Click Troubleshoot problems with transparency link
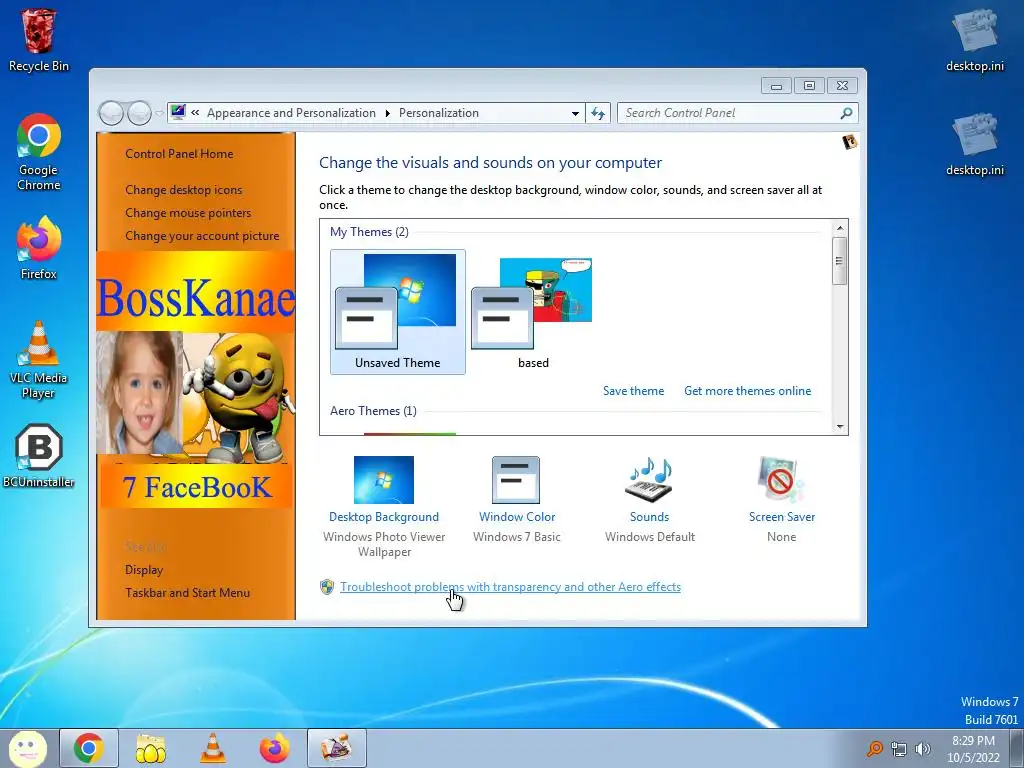Screen dimensions: 1024x768 click(510, 587)
